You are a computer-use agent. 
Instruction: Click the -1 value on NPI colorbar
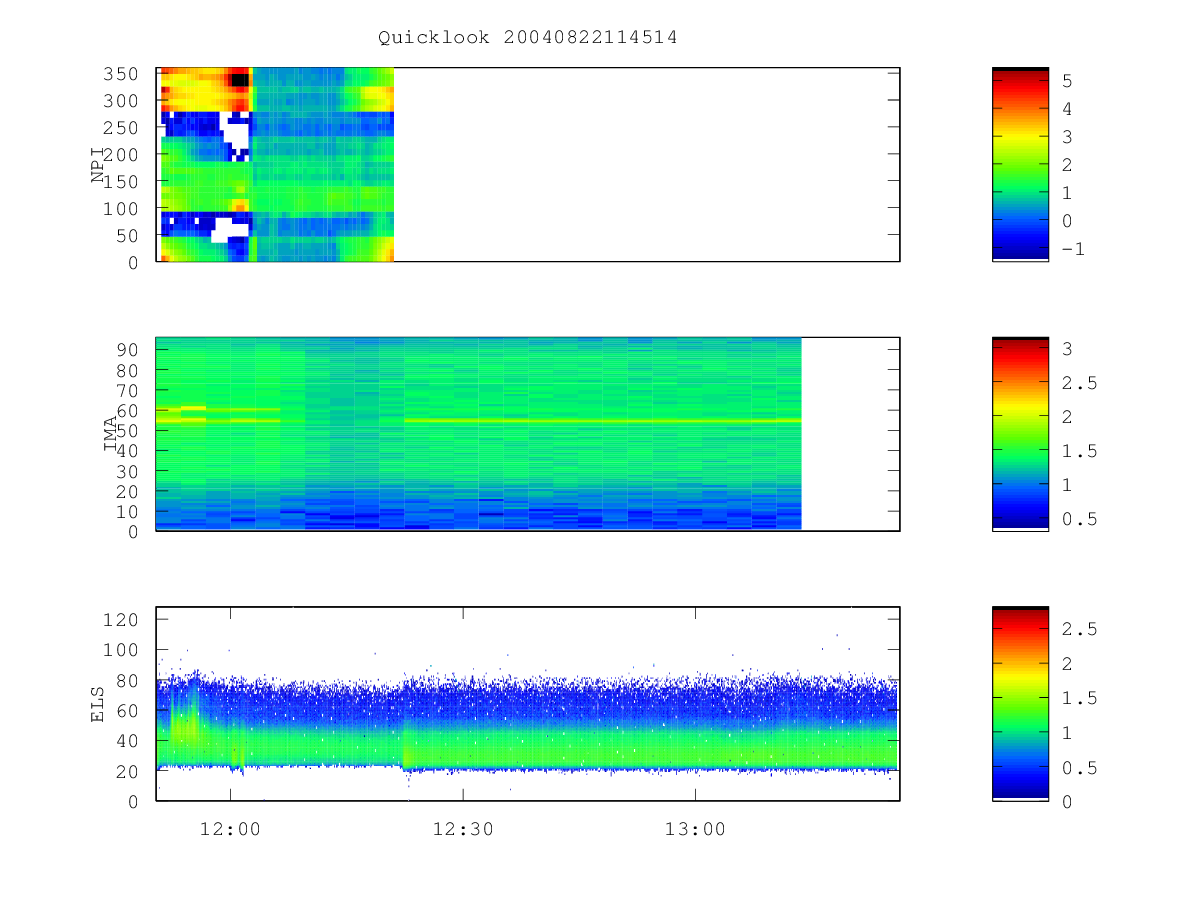1073,249
